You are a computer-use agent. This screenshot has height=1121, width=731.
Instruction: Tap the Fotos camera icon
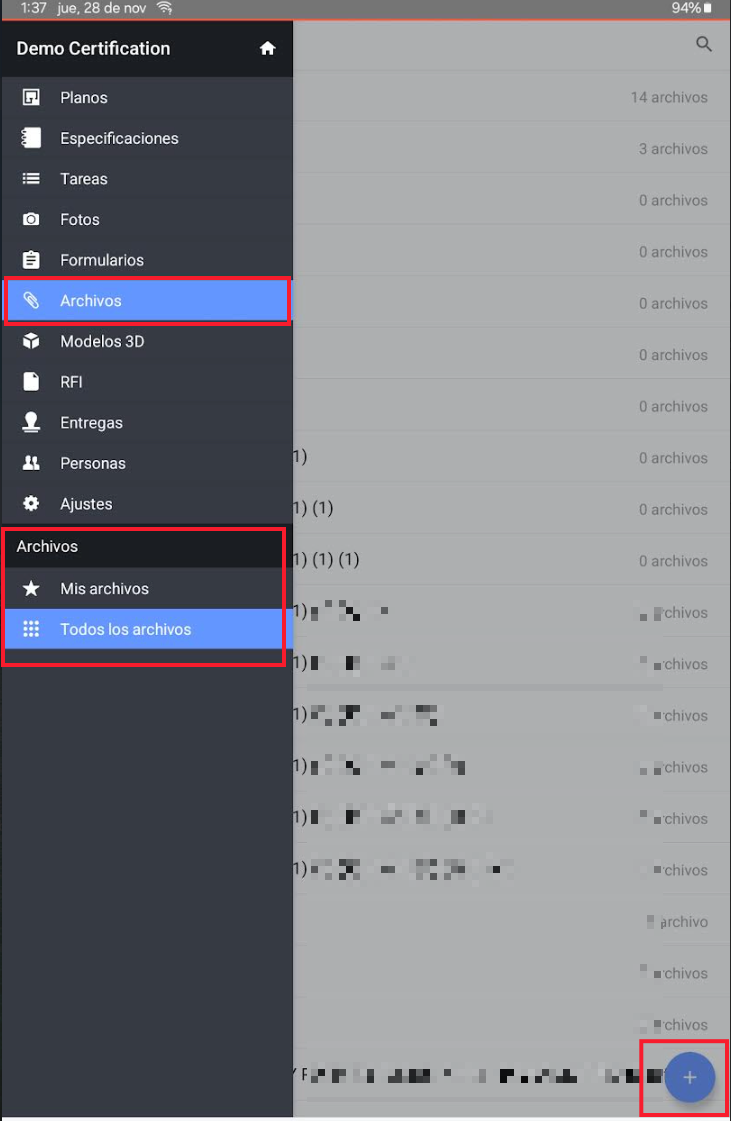coord(31,219)
